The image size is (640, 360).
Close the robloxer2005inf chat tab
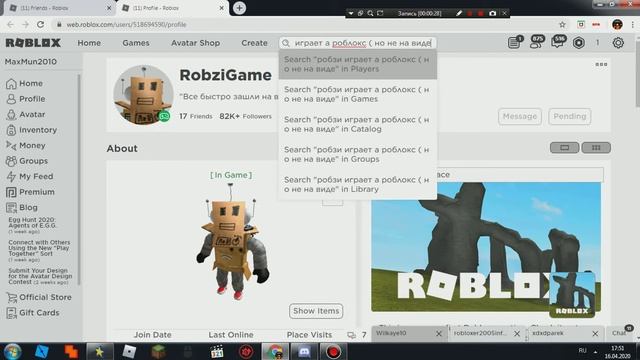click(x=517, y=334)
